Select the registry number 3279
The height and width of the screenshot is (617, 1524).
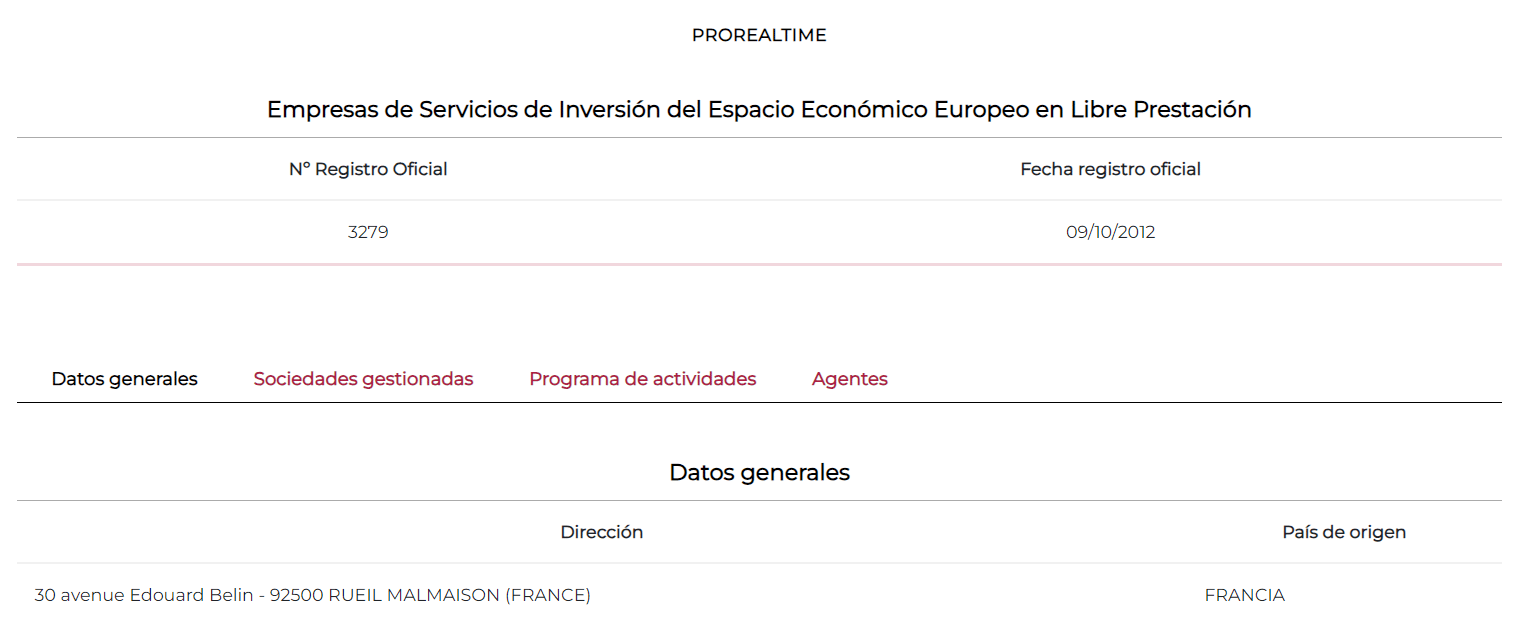pyautogui.click(x=368, y=232)
